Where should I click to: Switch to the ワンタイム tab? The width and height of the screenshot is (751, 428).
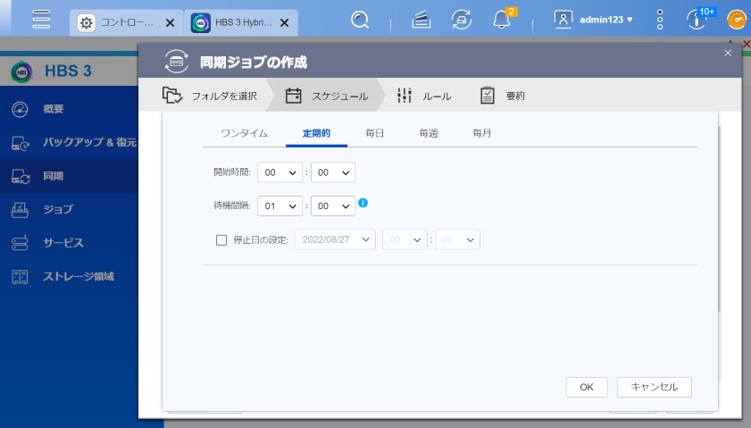tap(244, 133)
